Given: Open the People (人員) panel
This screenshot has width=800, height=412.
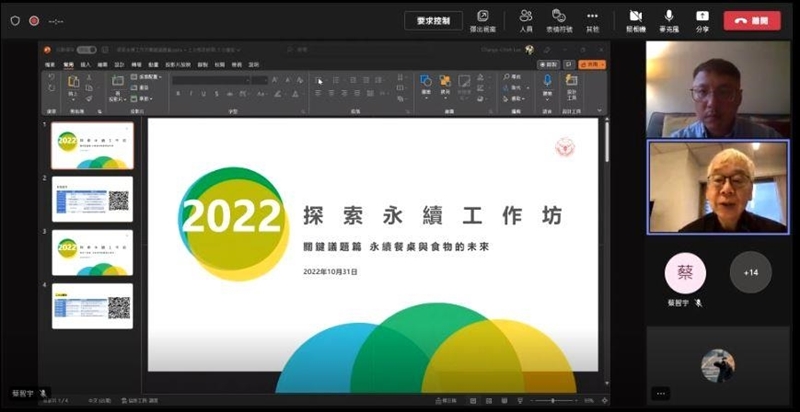Looking at the screenshot, I should (525, 19).
